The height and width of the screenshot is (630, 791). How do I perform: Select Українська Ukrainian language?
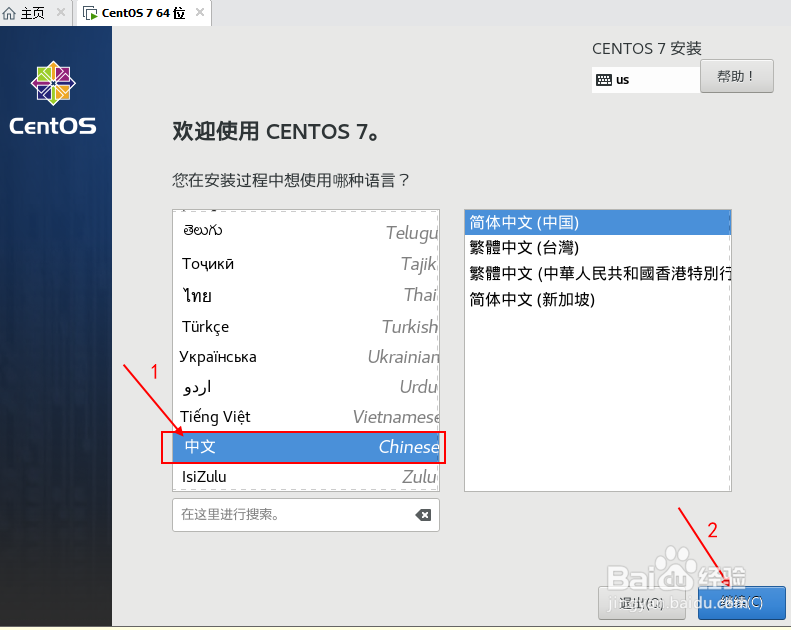click(306, 357)
